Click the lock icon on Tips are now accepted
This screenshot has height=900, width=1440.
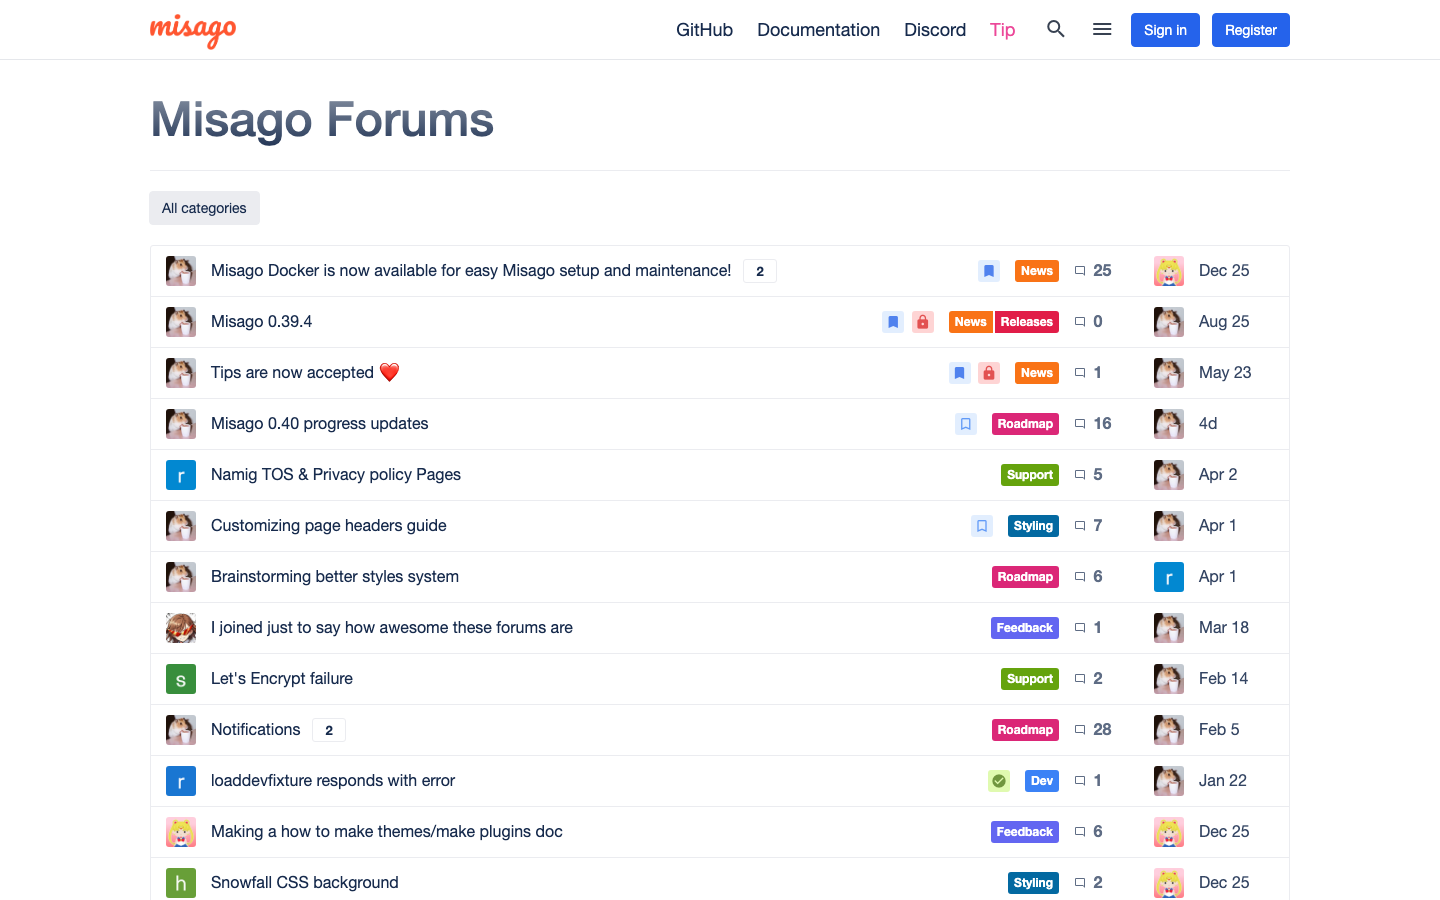[x=989, y=373]
